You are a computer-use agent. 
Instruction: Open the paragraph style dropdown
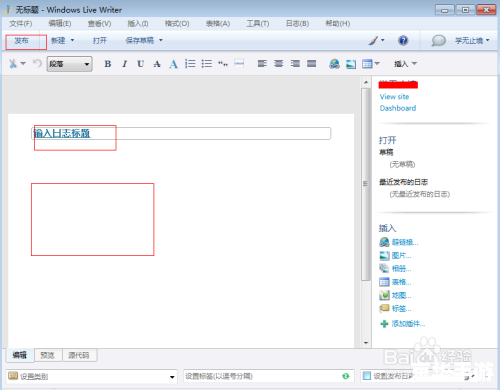(x=69, y=64)
